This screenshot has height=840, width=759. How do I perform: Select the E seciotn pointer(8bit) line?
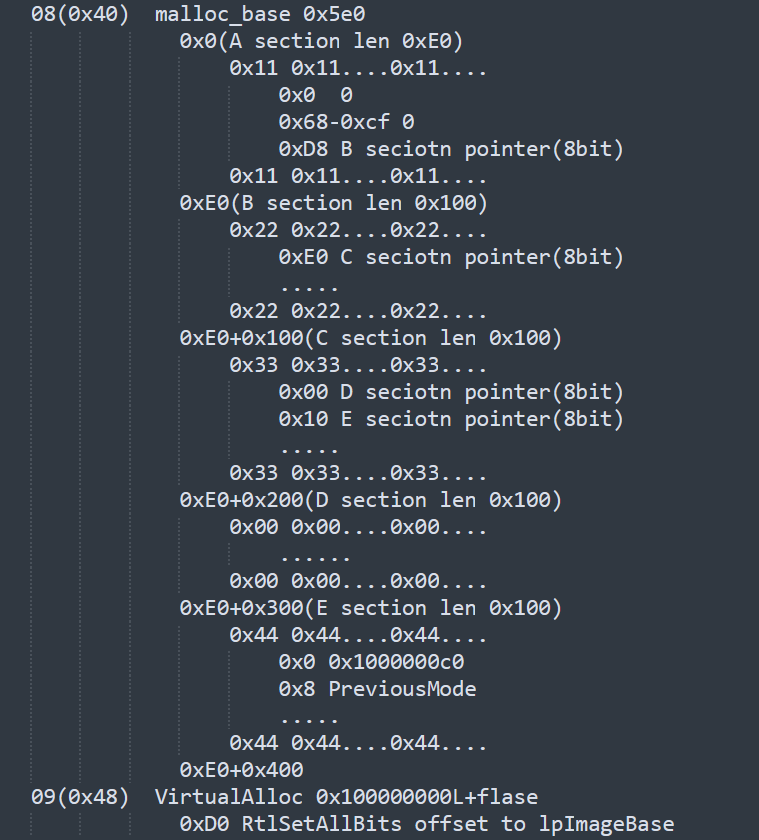click(451, 418)
